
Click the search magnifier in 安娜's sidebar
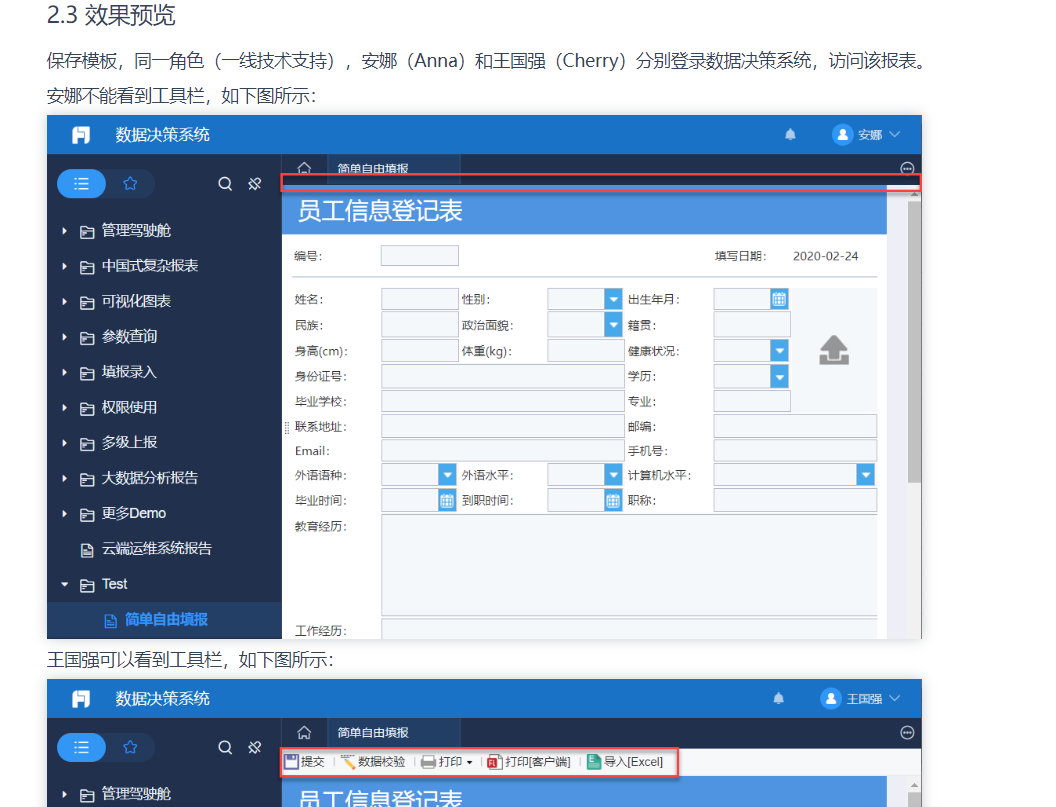coord(225,184)
